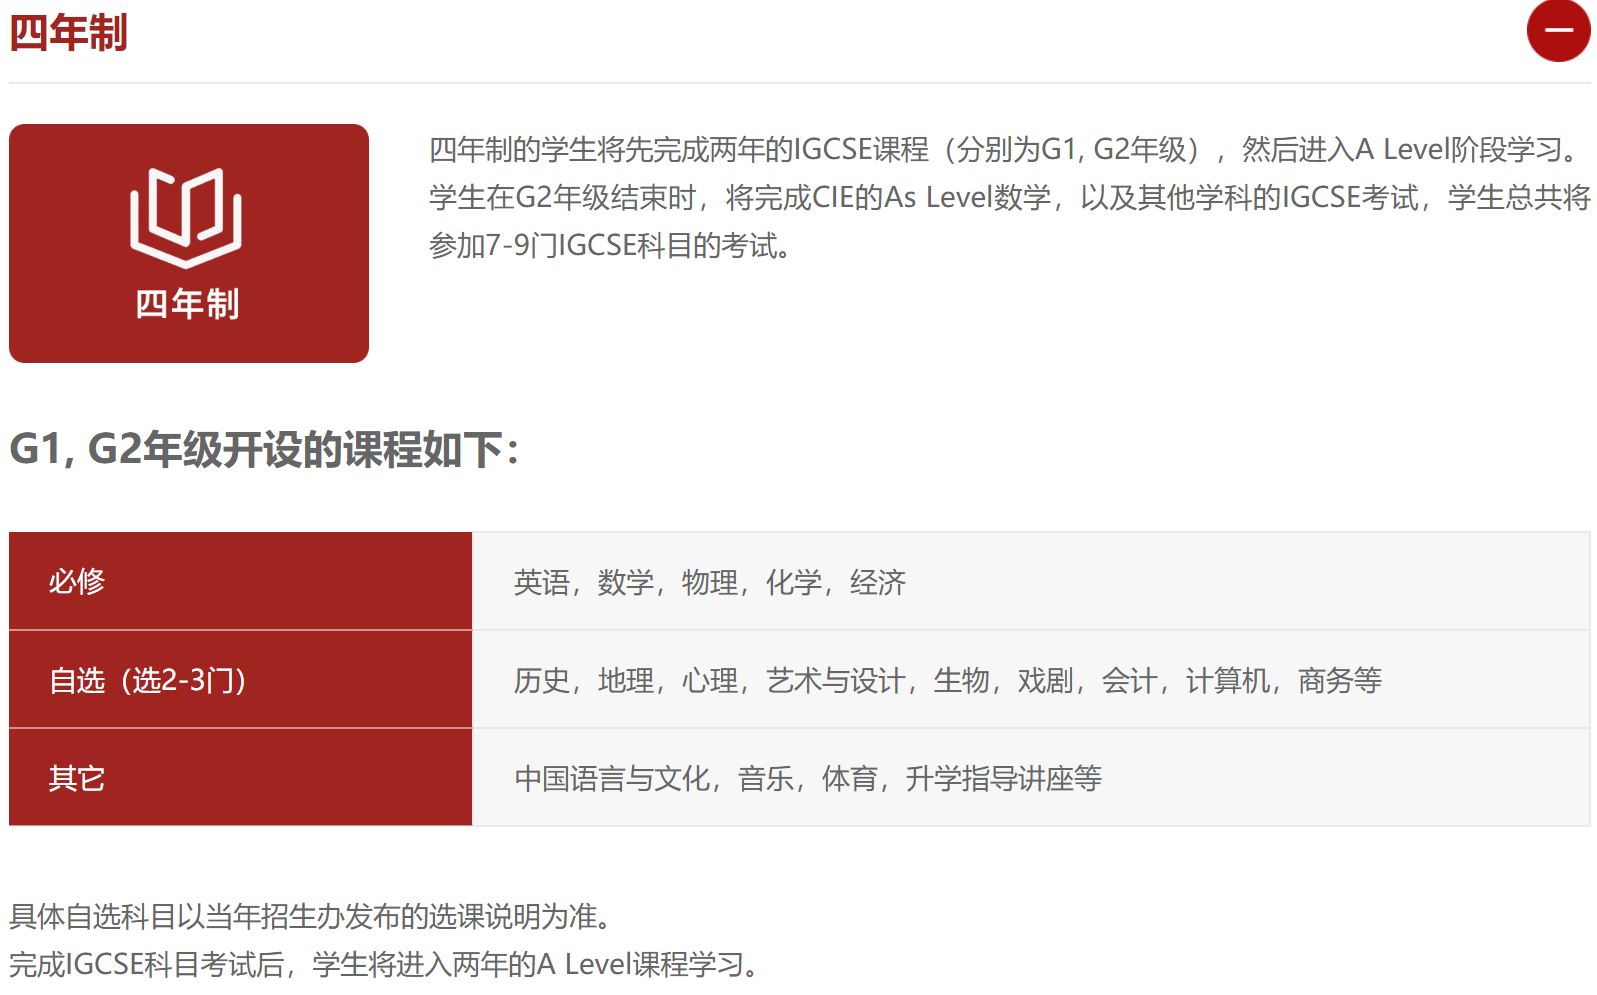1597x995 pixels.
Task: Click the open book icon in the red card
Action: click(x=186, y=217)
